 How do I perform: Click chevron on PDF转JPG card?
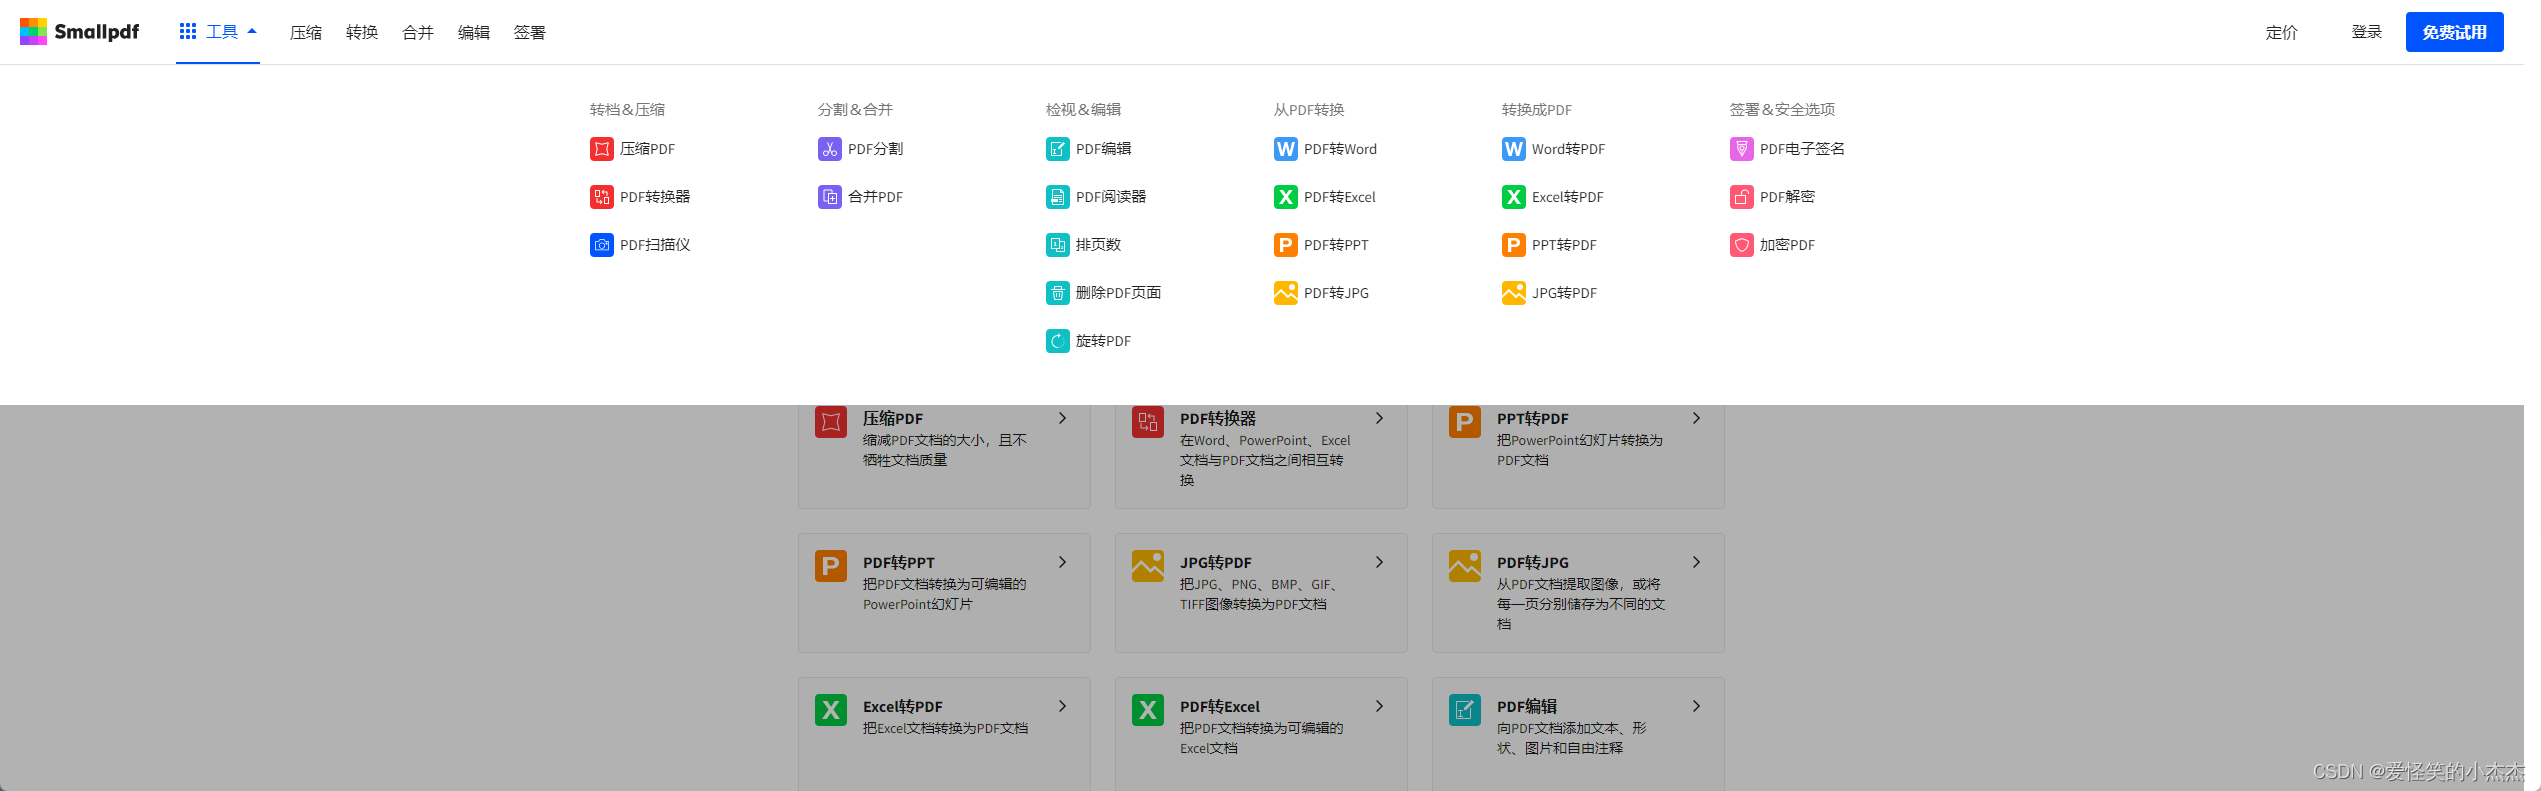tap(1697, 562)
